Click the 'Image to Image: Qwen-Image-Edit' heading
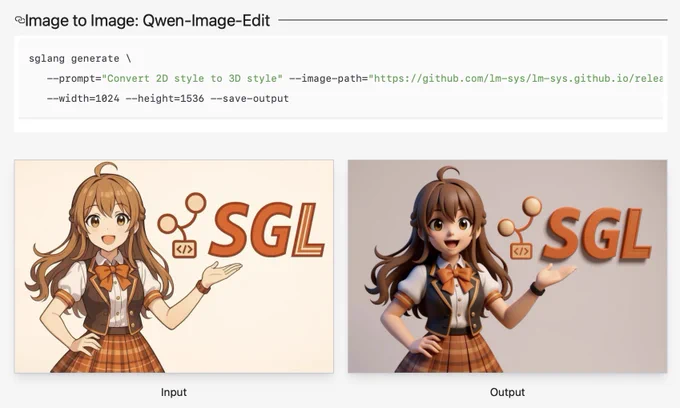The image size is (680, 408). [x=147, y=20]
